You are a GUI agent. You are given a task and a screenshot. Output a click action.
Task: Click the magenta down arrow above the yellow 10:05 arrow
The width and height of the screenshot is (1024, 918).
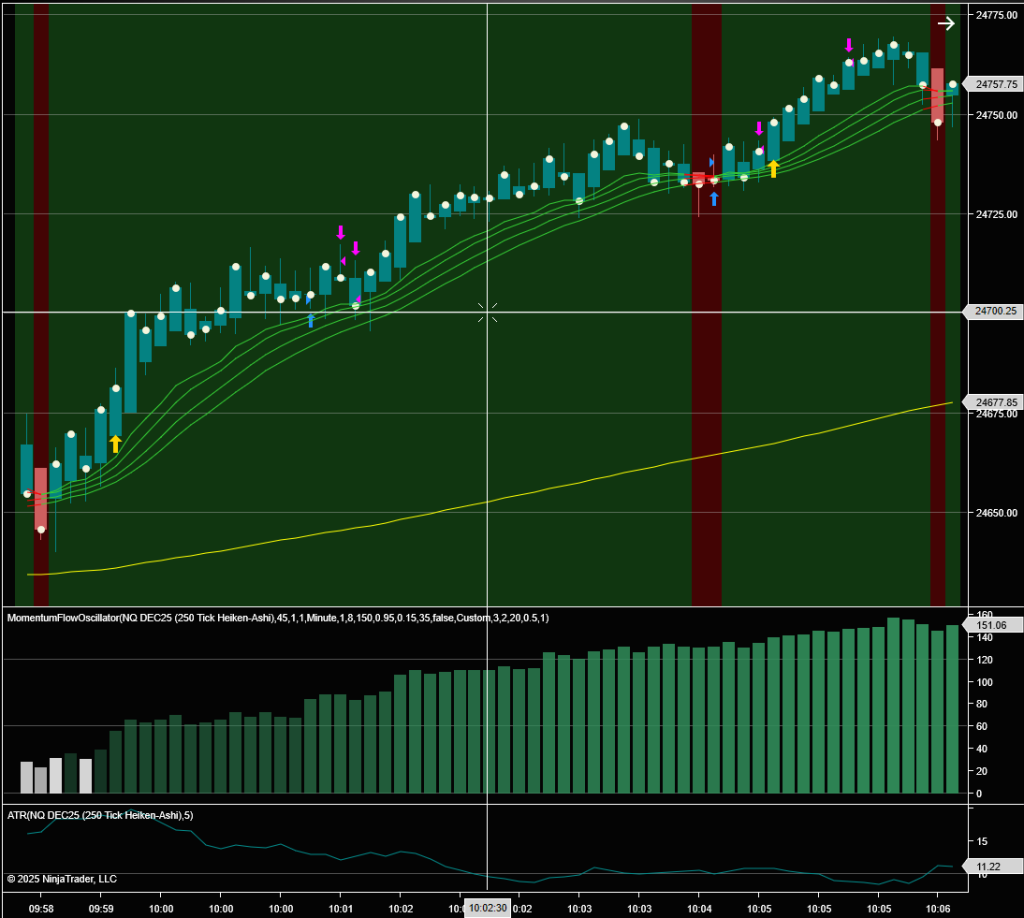click(x=759, y=128)
